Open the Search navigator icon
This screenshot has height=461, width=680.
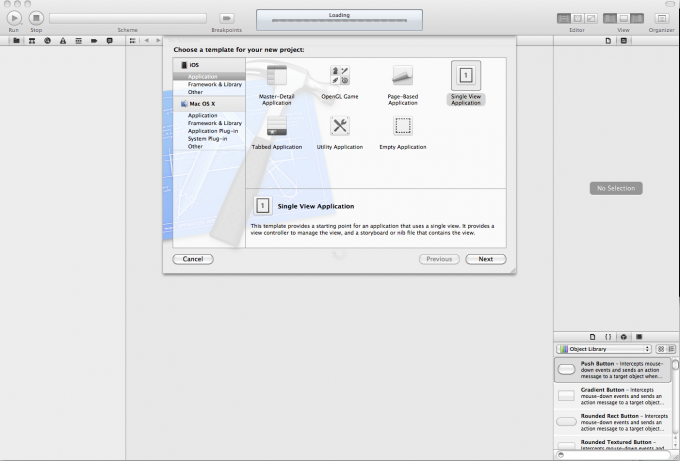point(47,40)
